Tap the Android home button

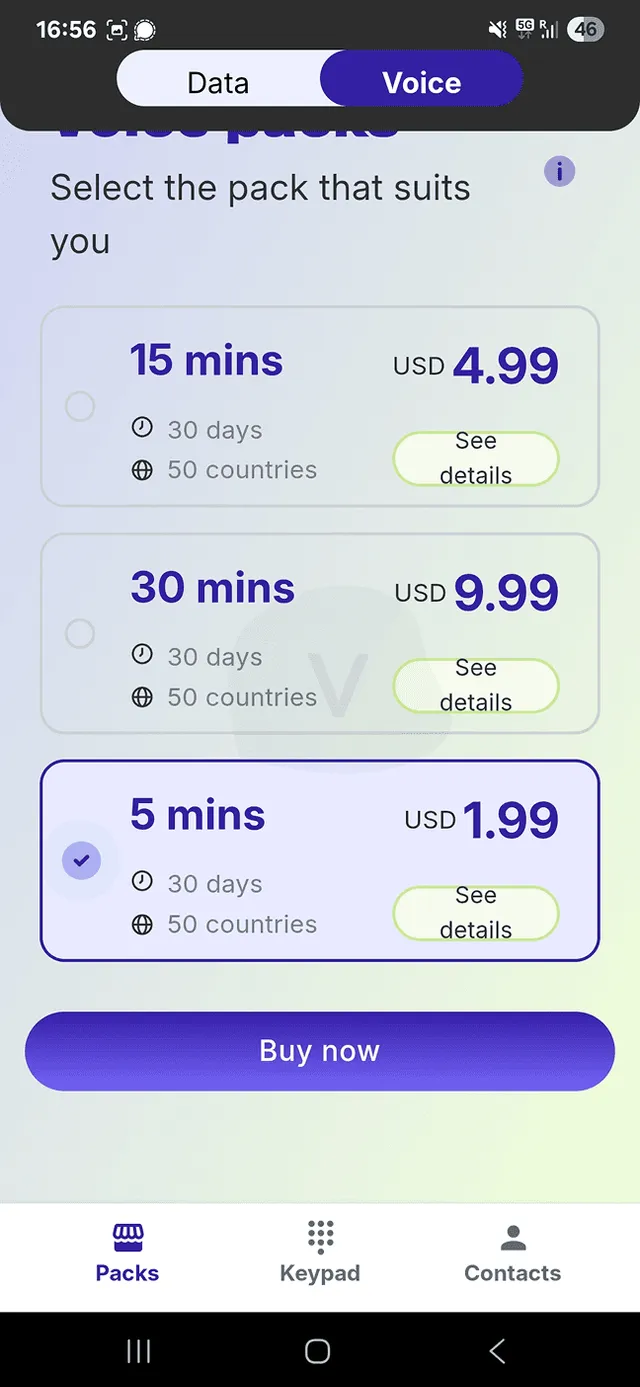pyautogui.click(x=318, y=1351)
